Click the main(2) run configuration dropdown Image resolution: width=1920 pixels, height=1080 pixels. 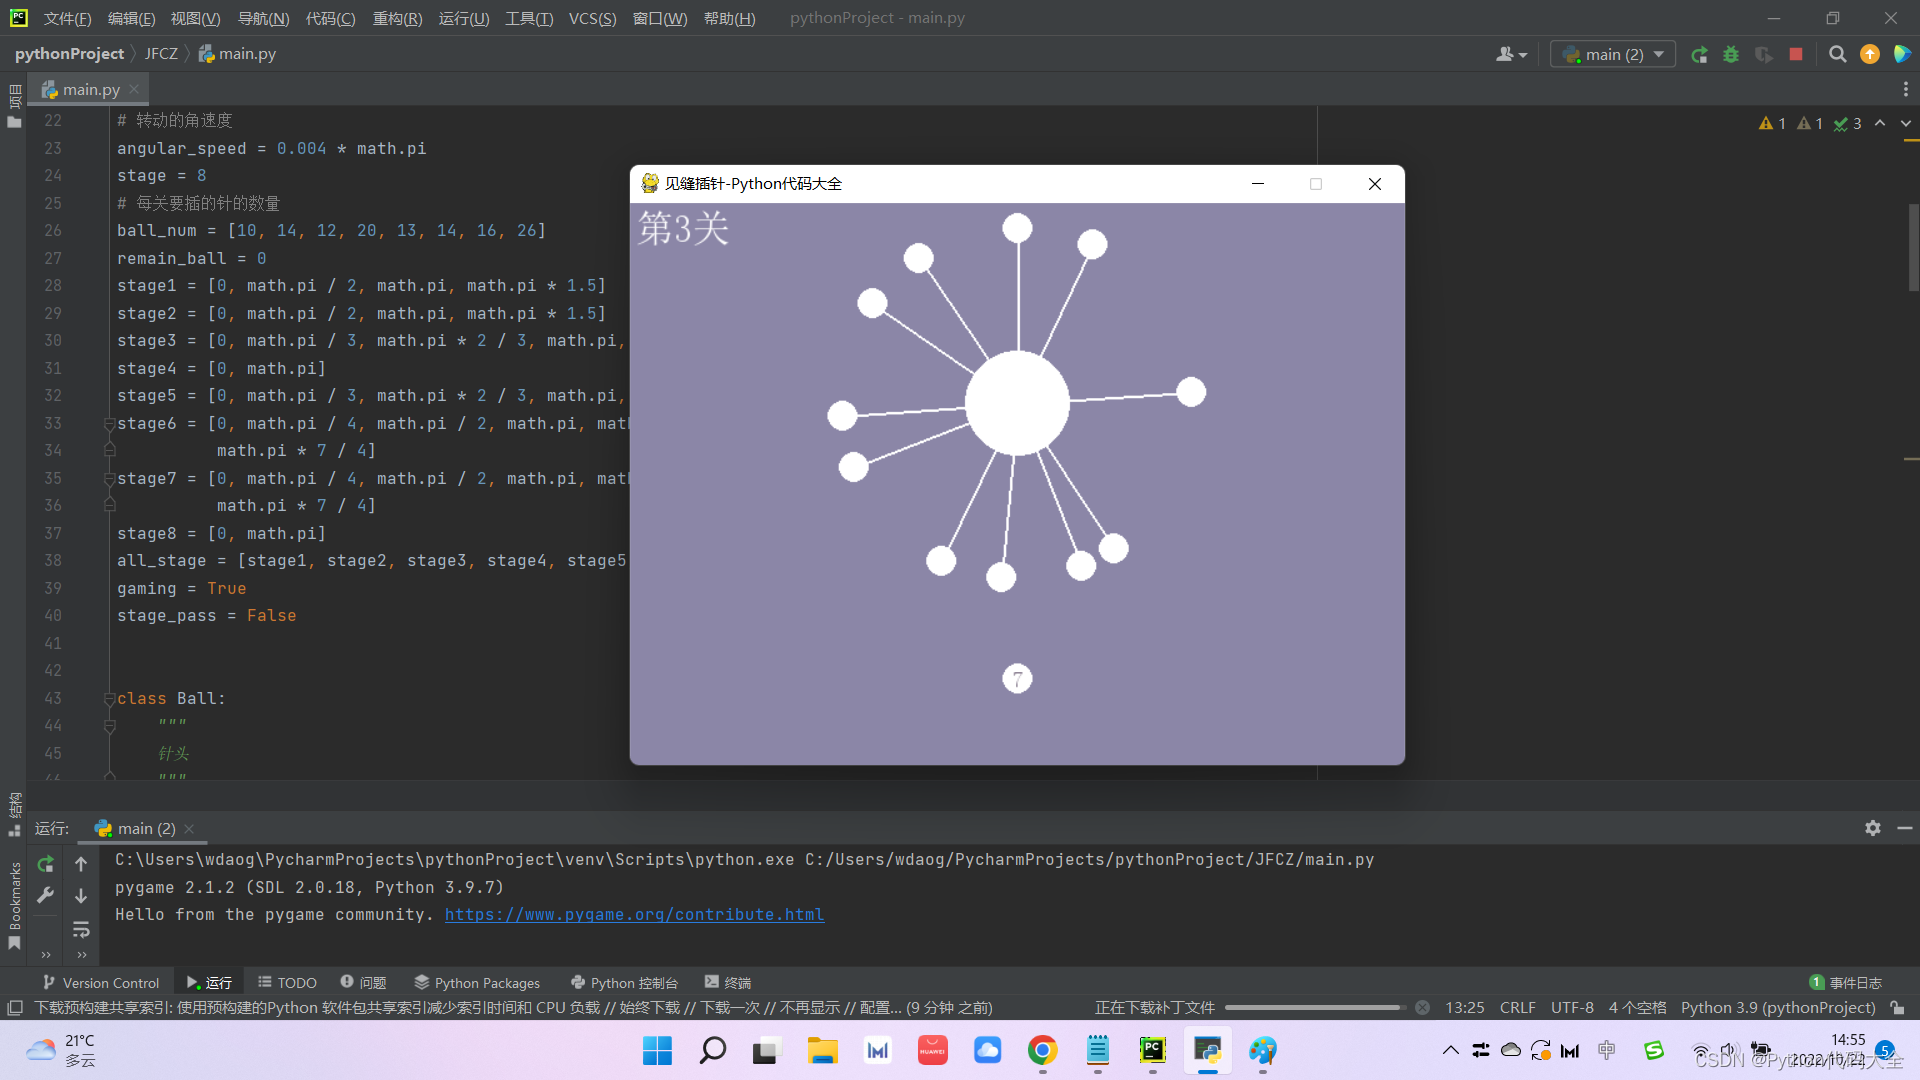point(1614,54)
